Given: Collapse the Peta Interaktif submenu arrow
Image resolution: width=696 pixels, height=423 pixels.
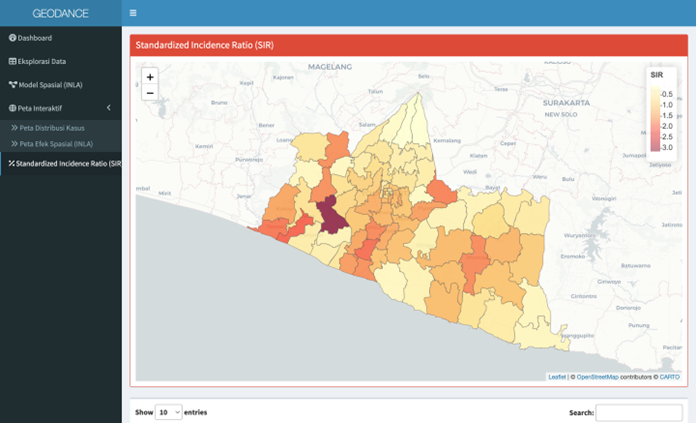Looking at the screenshot, I should click(x=108, y=107).
